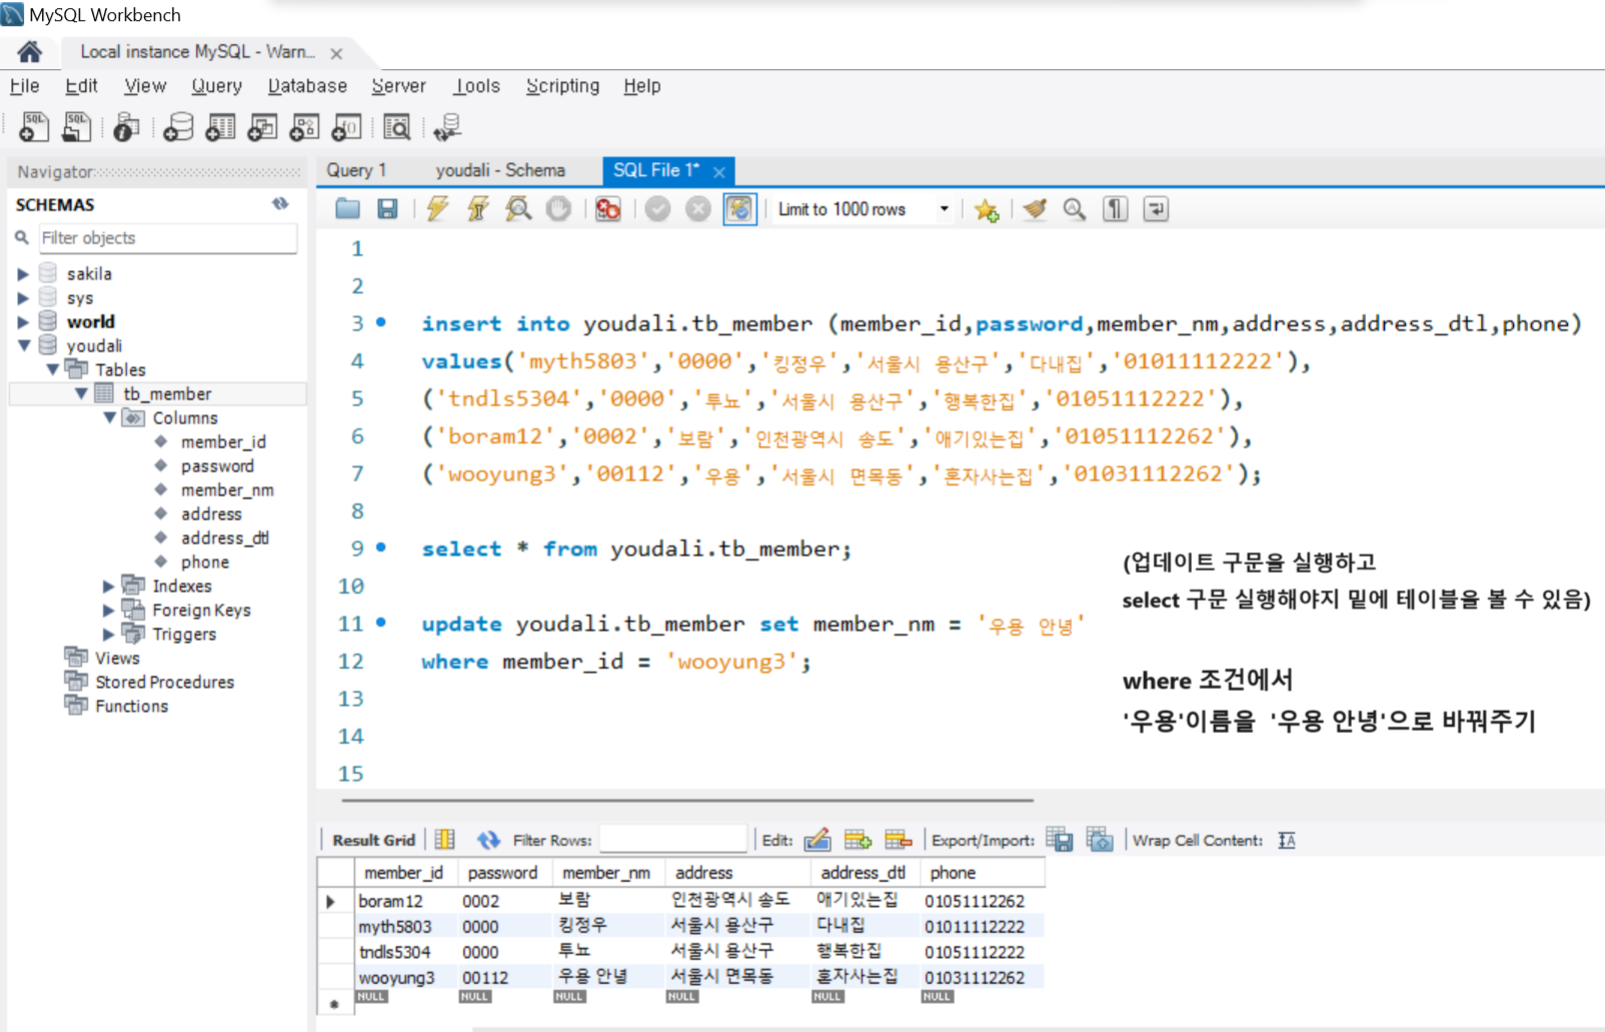Expand the sakila schema
Viewport: 1605px width, 1032px height.
coord(23,274)
